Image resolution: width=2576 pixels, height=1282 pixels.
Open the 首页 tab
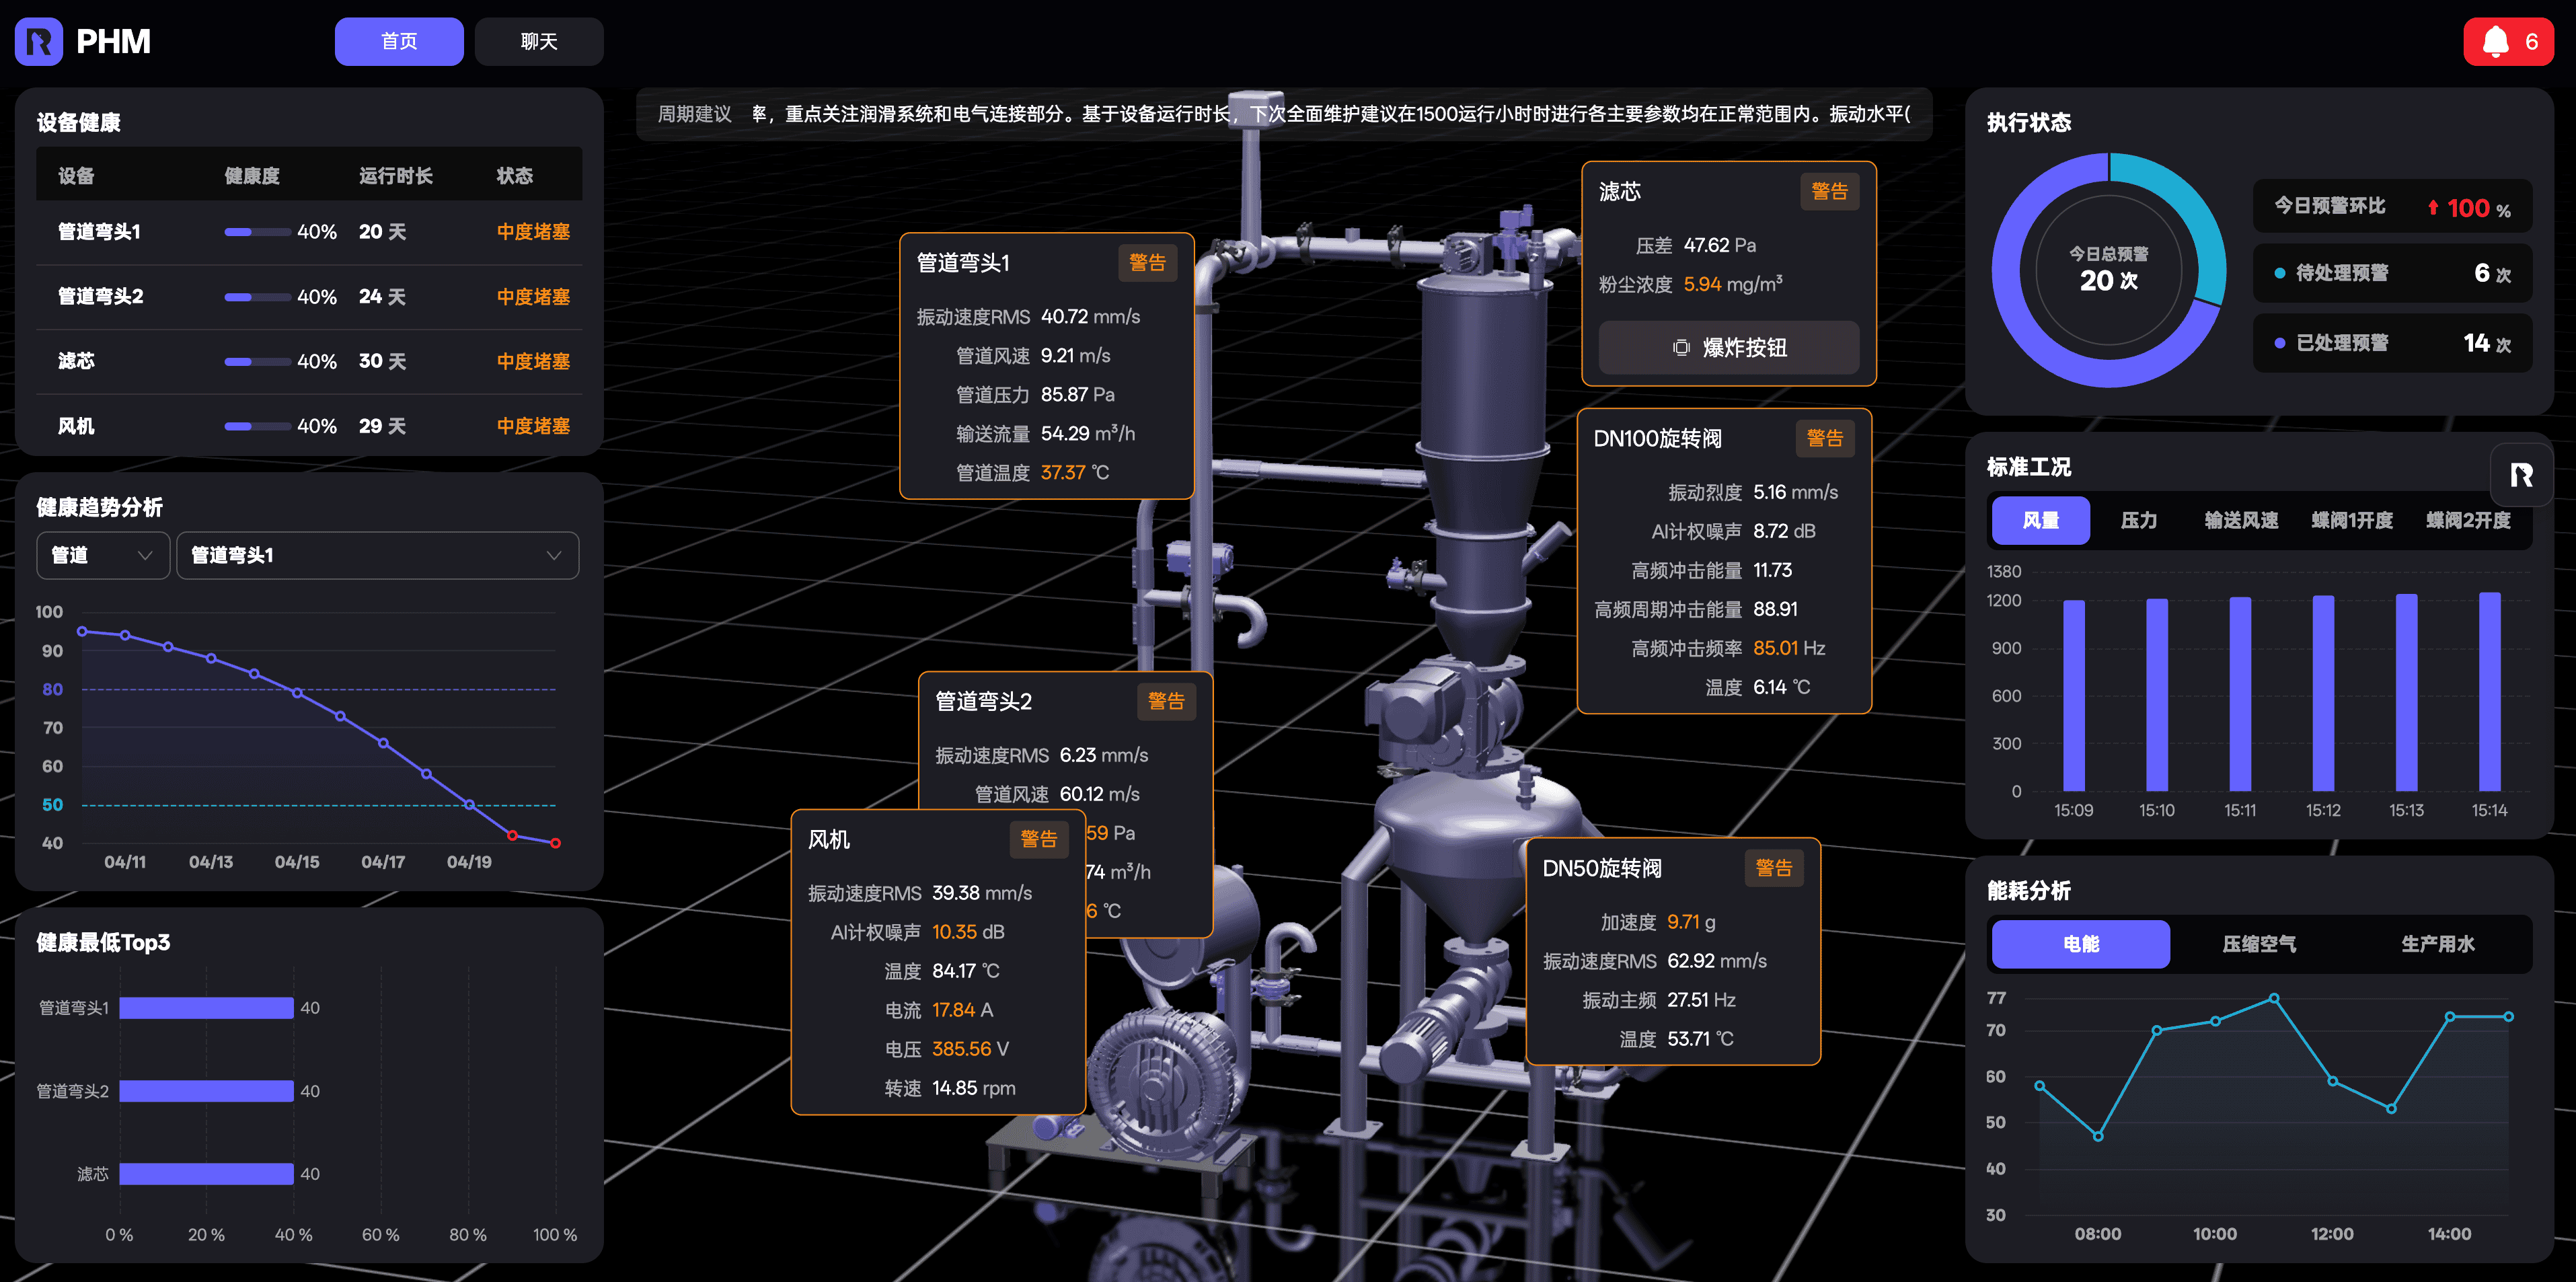click(399, 41)
